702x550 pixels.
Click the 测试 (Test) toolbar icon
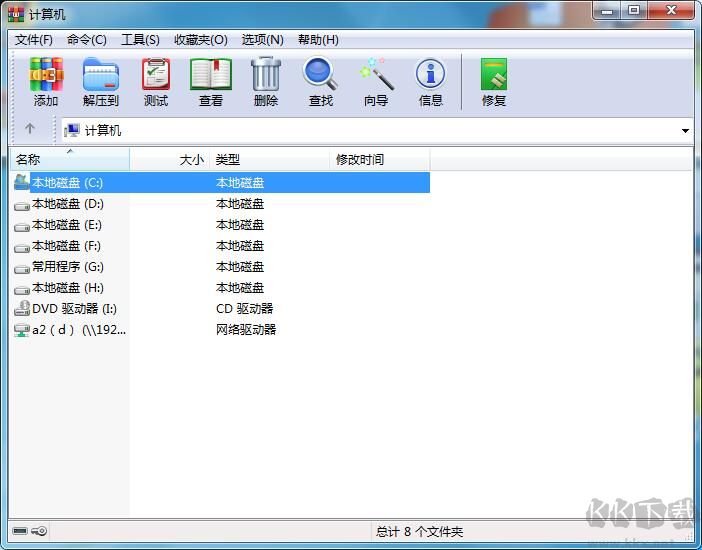[156, 81]
